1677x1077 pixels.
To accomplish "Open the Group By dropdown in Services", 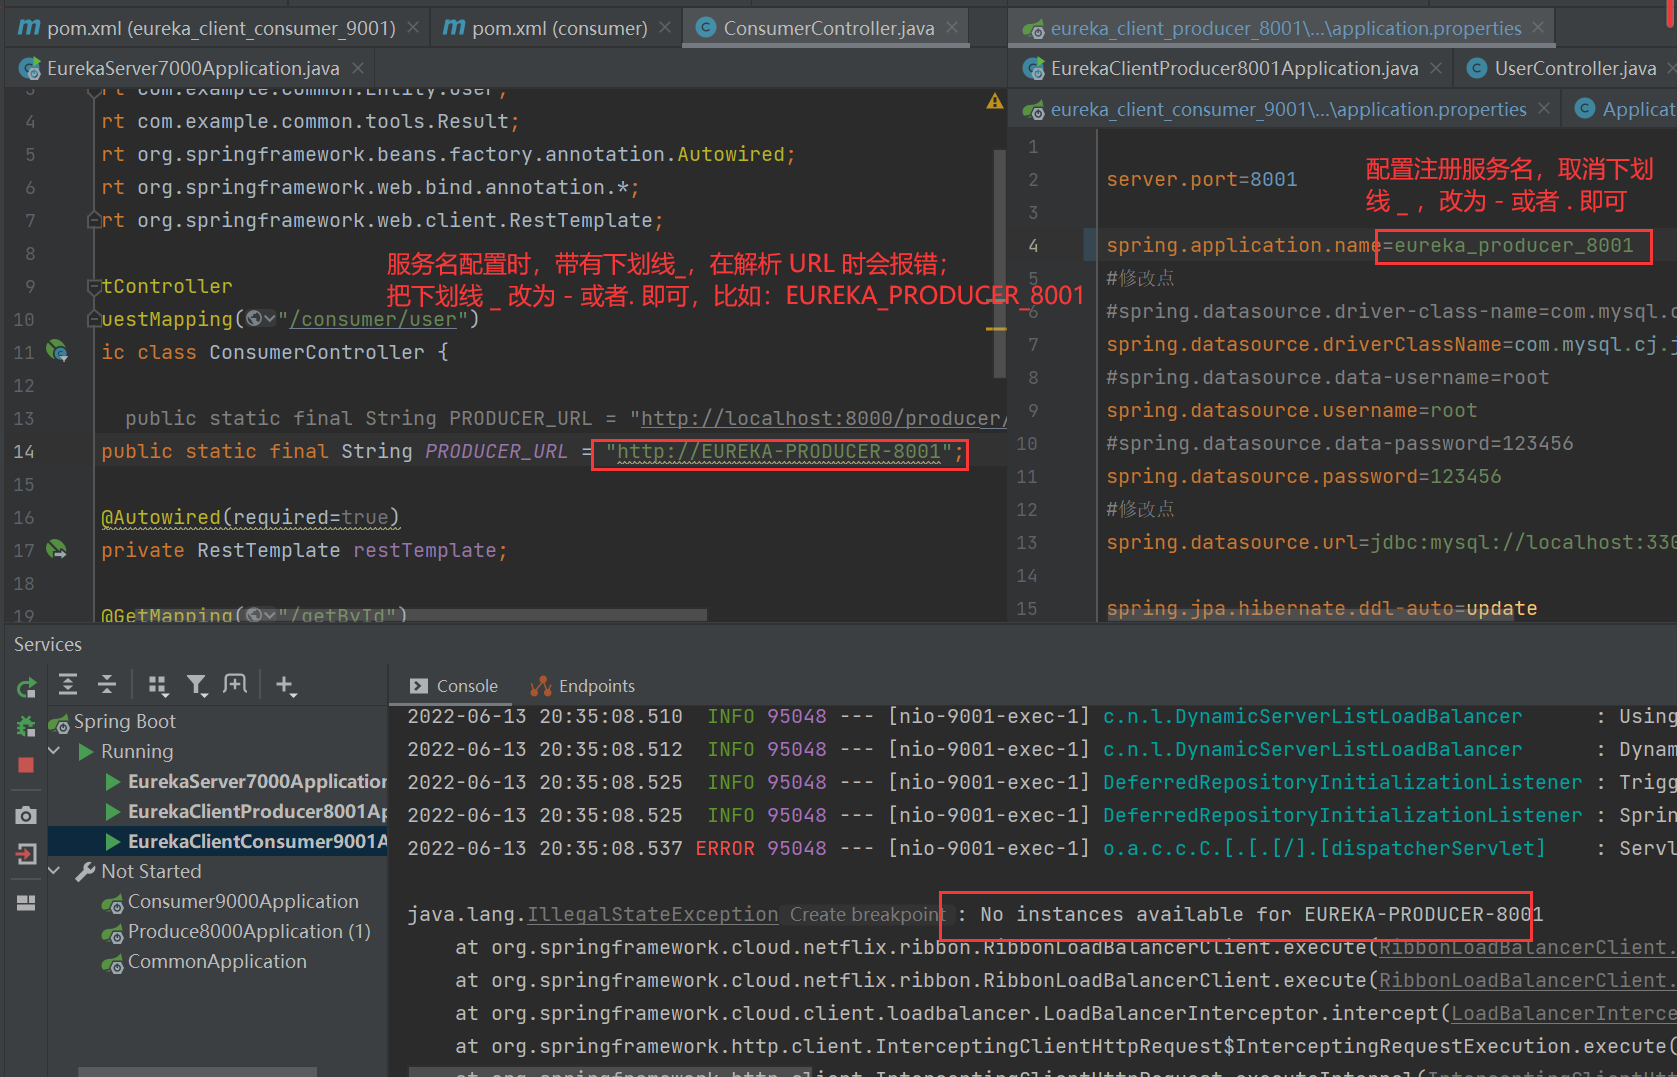I will (x=157, y=685).
